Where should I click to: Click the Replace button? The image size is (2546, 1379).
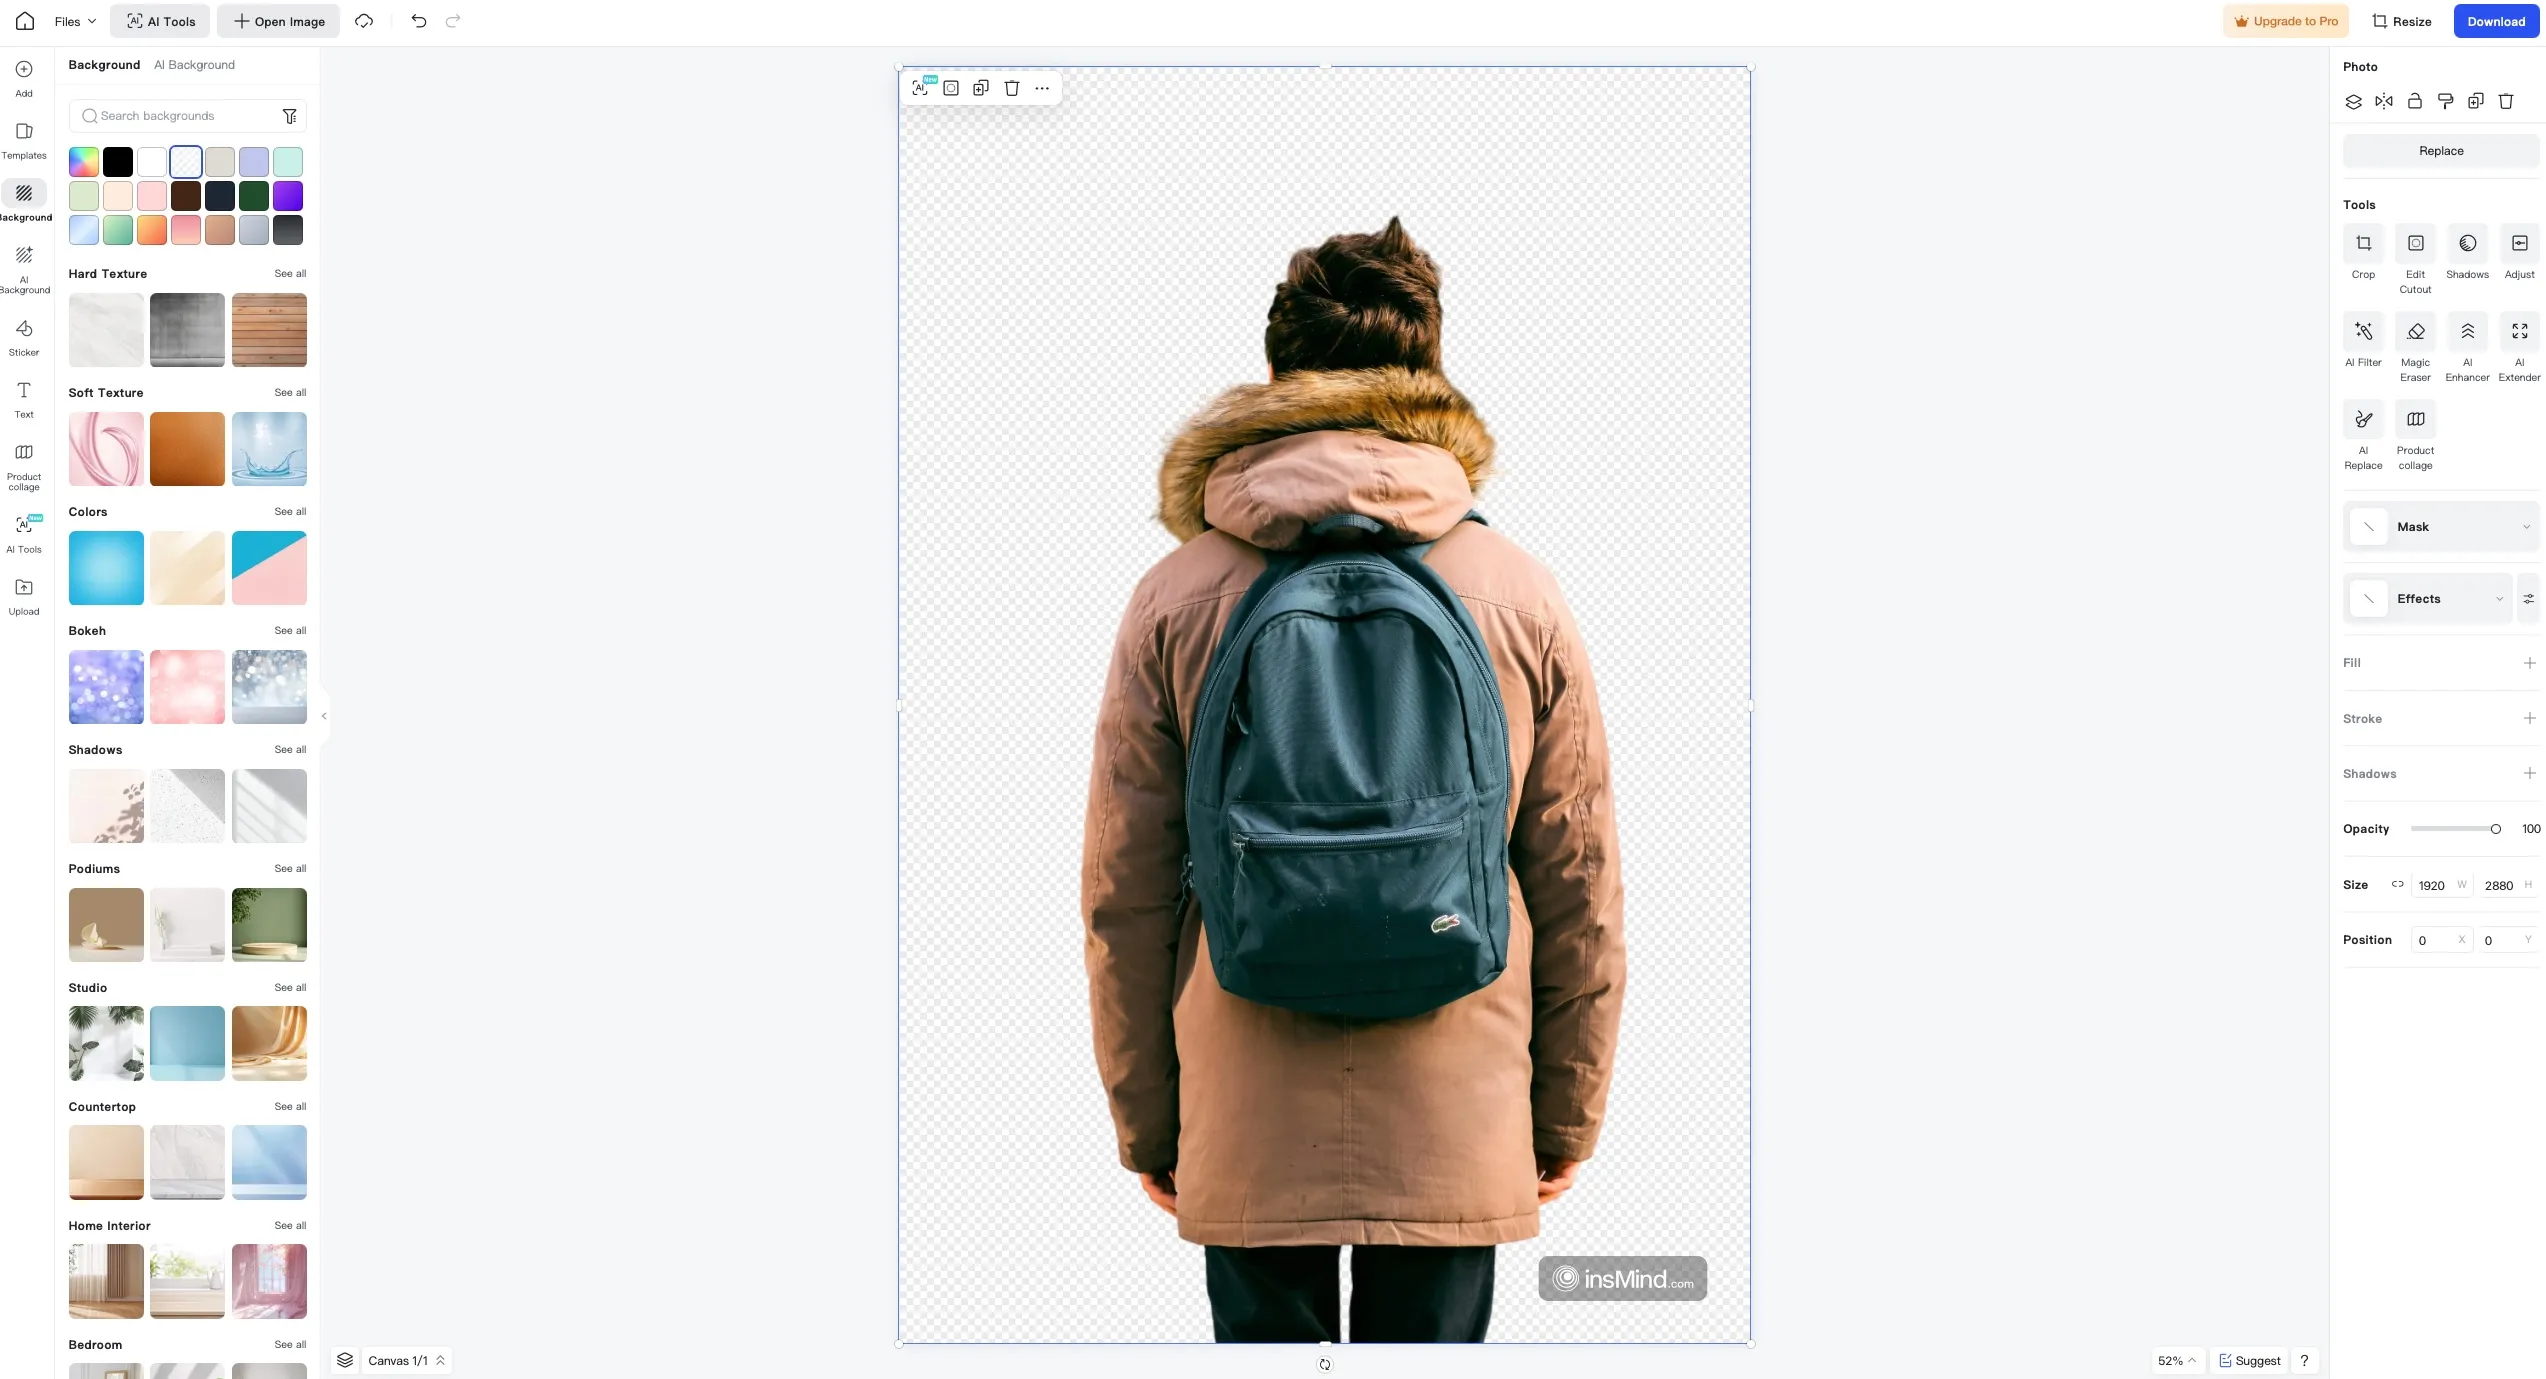(x=2441, y=151)
